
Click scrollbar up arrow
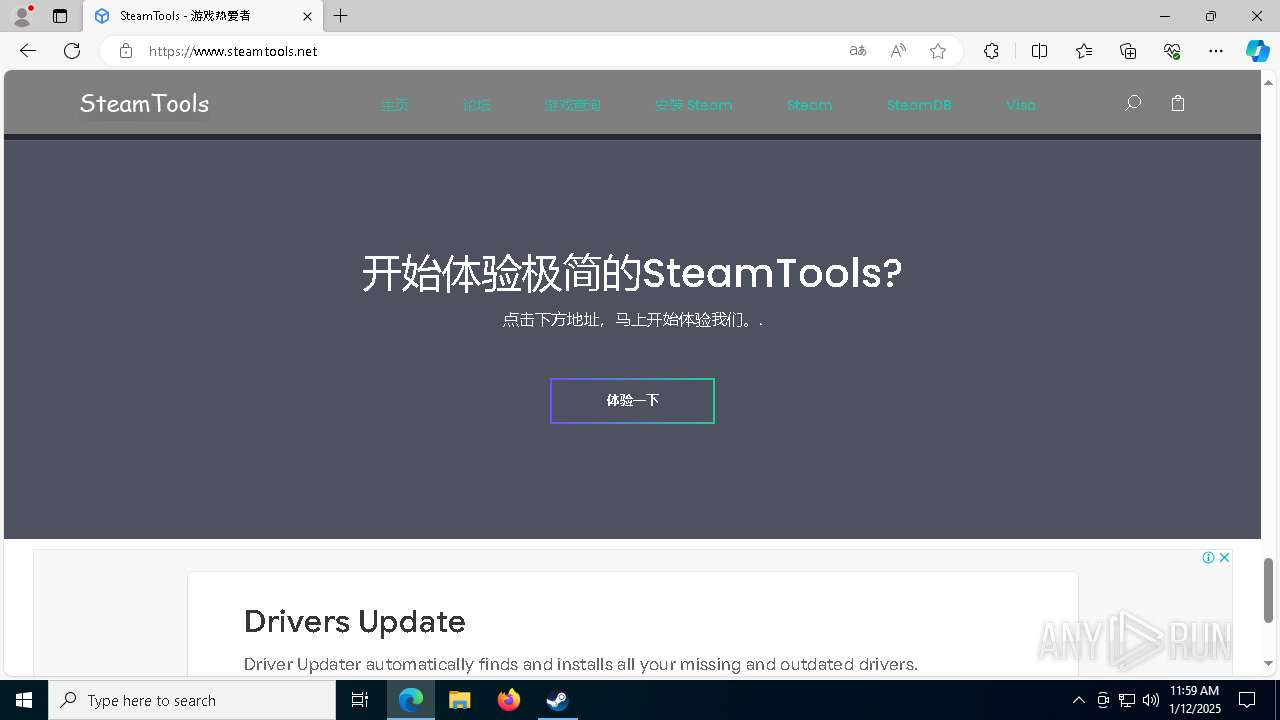(1268, 81)
